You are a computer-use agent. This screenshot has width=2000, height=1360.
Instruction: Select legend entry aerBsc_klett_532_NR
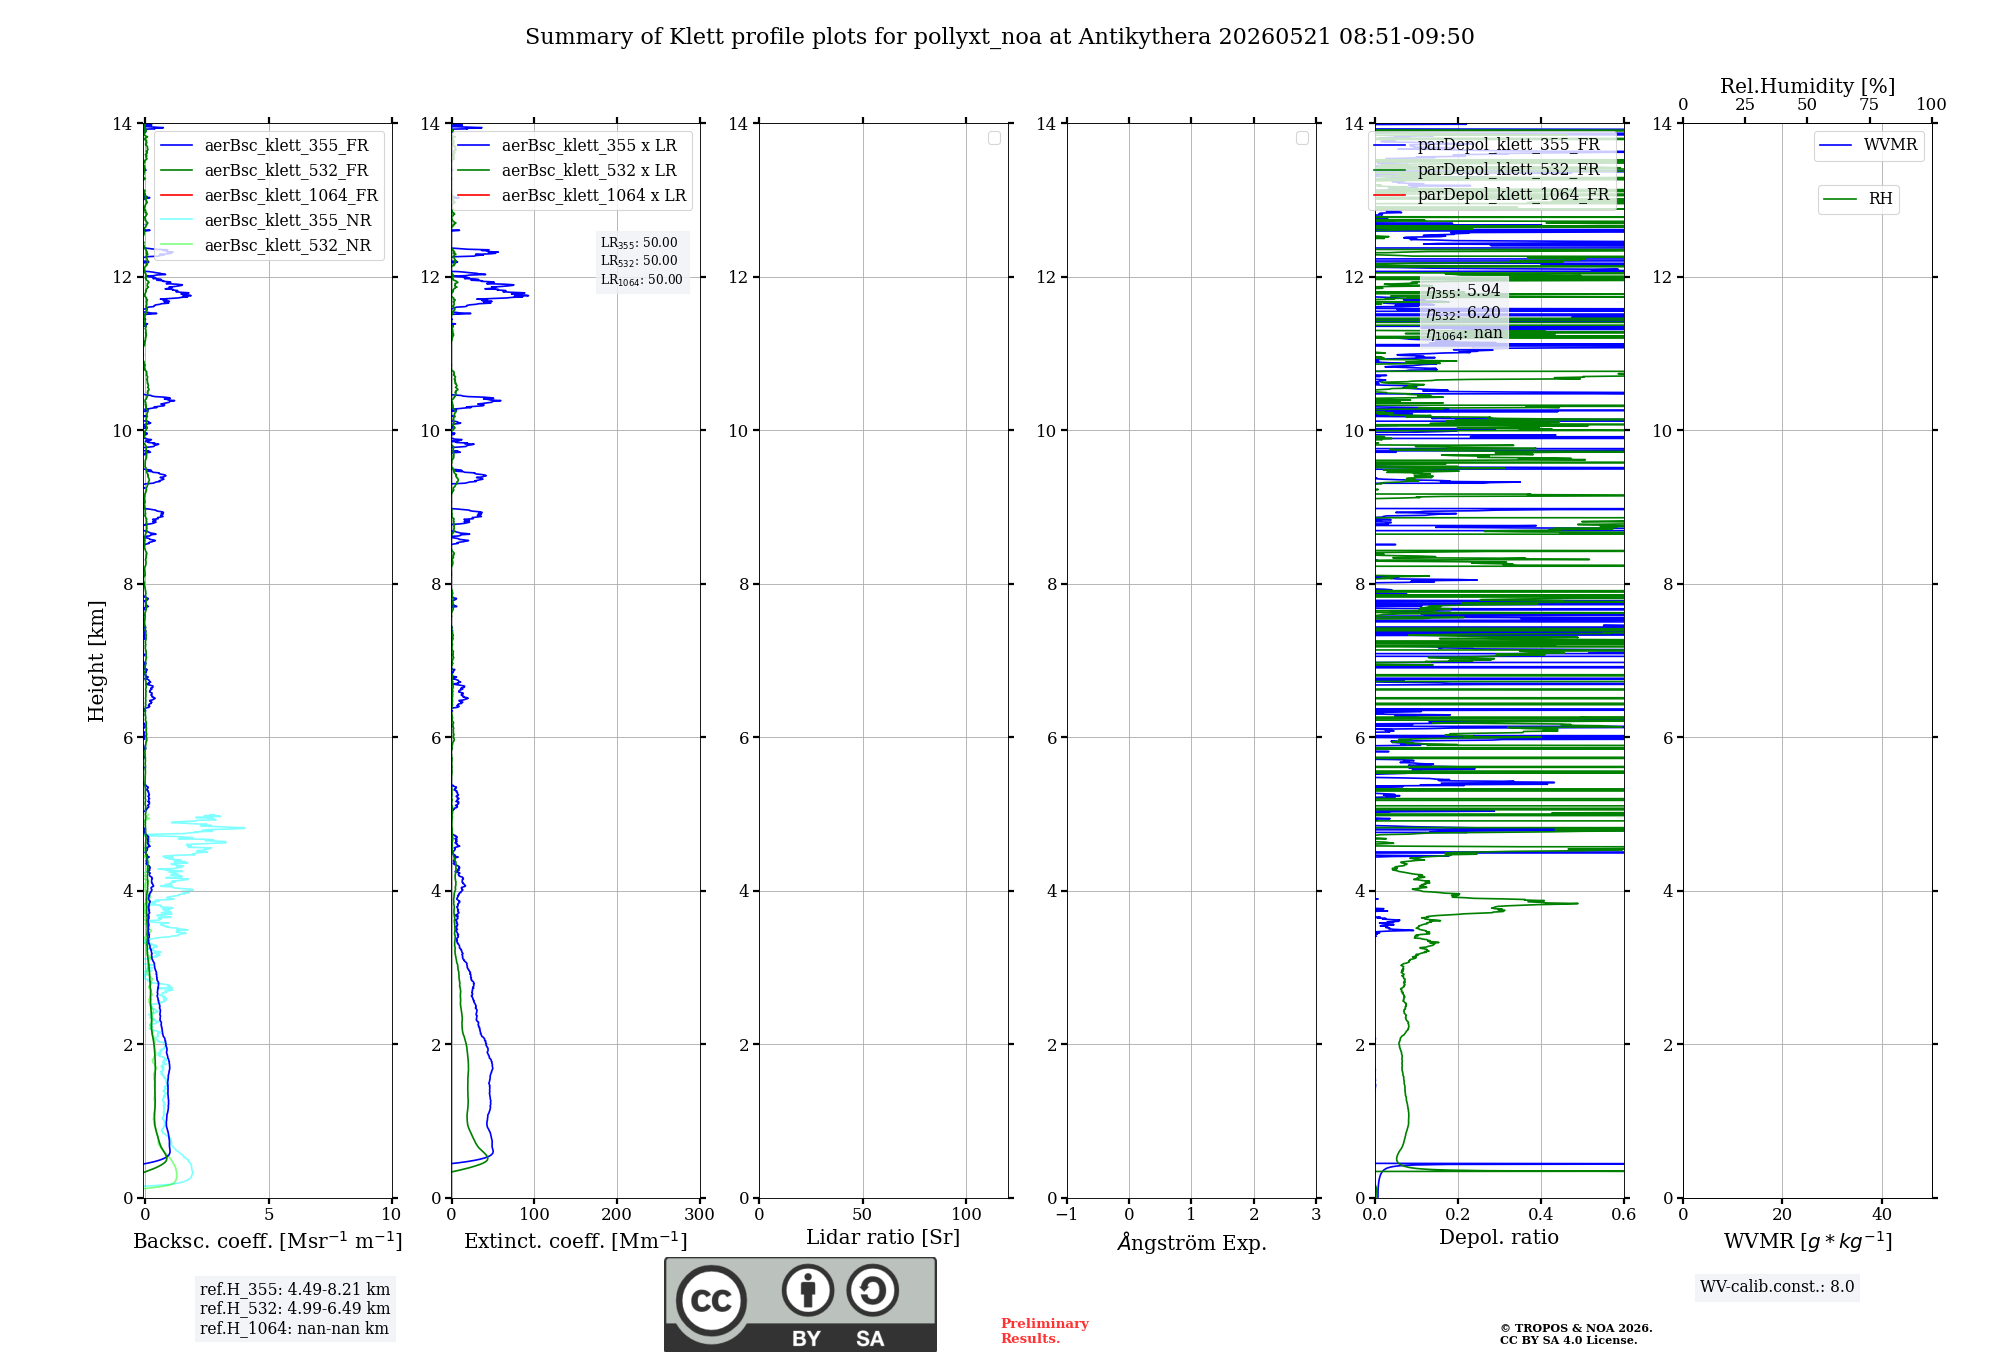click(265, 245)
